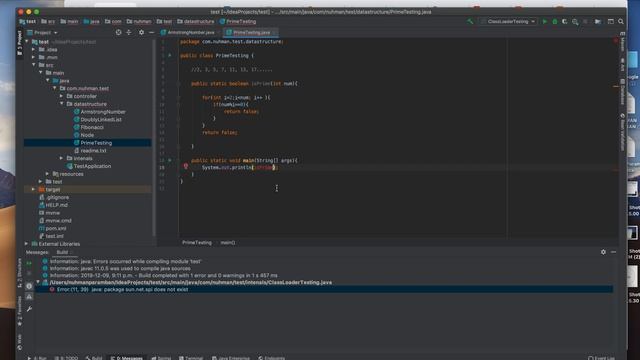Viewport: 640px width, 360px height.
Task: Click the Locate/Scroll from Source target icon
Action: (118, 32)
